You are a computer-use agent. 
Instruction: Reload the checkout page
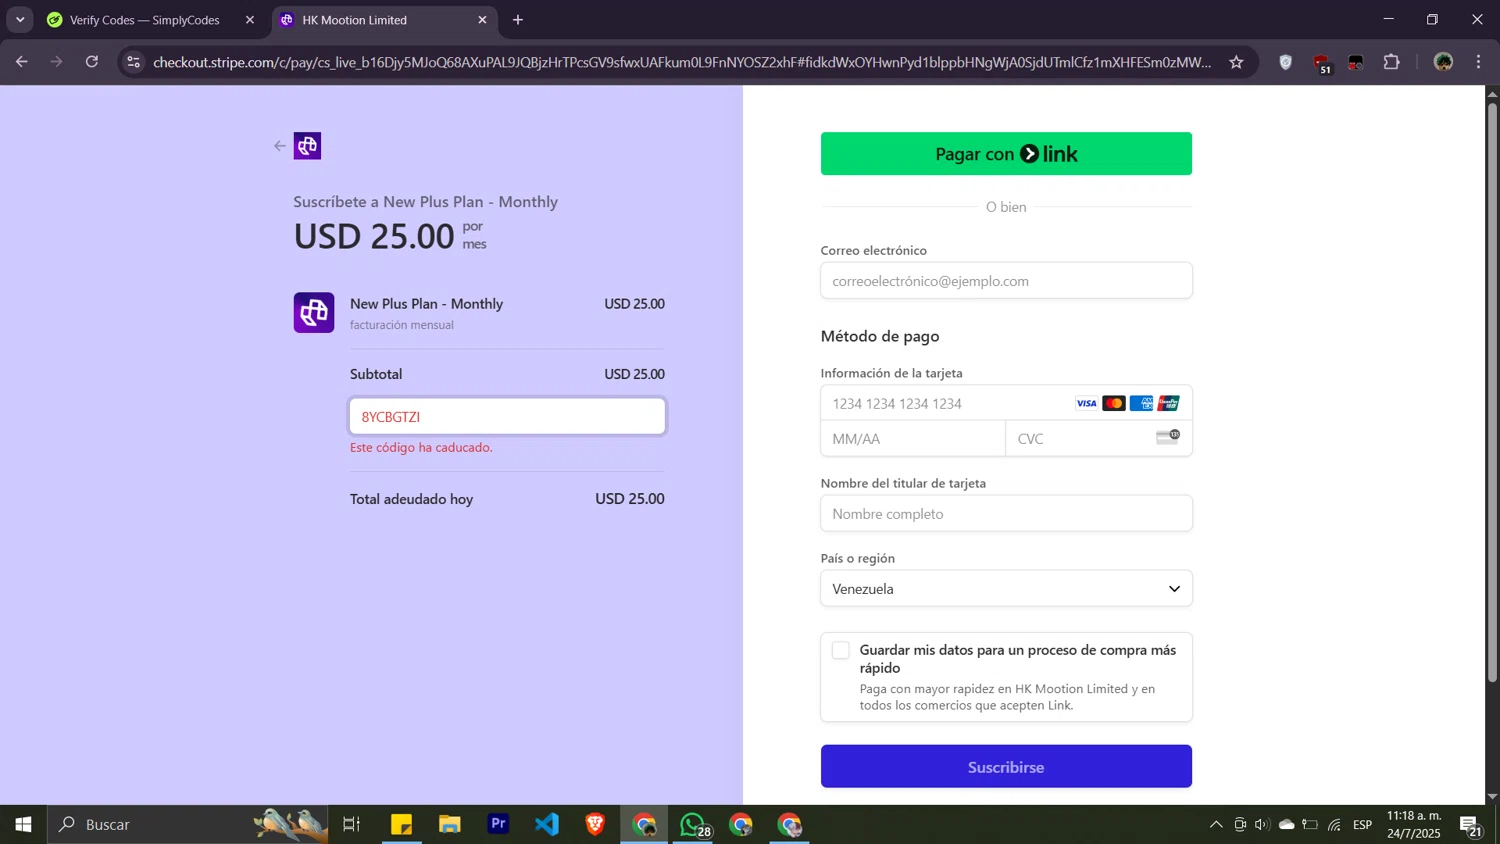click(92, 62)
